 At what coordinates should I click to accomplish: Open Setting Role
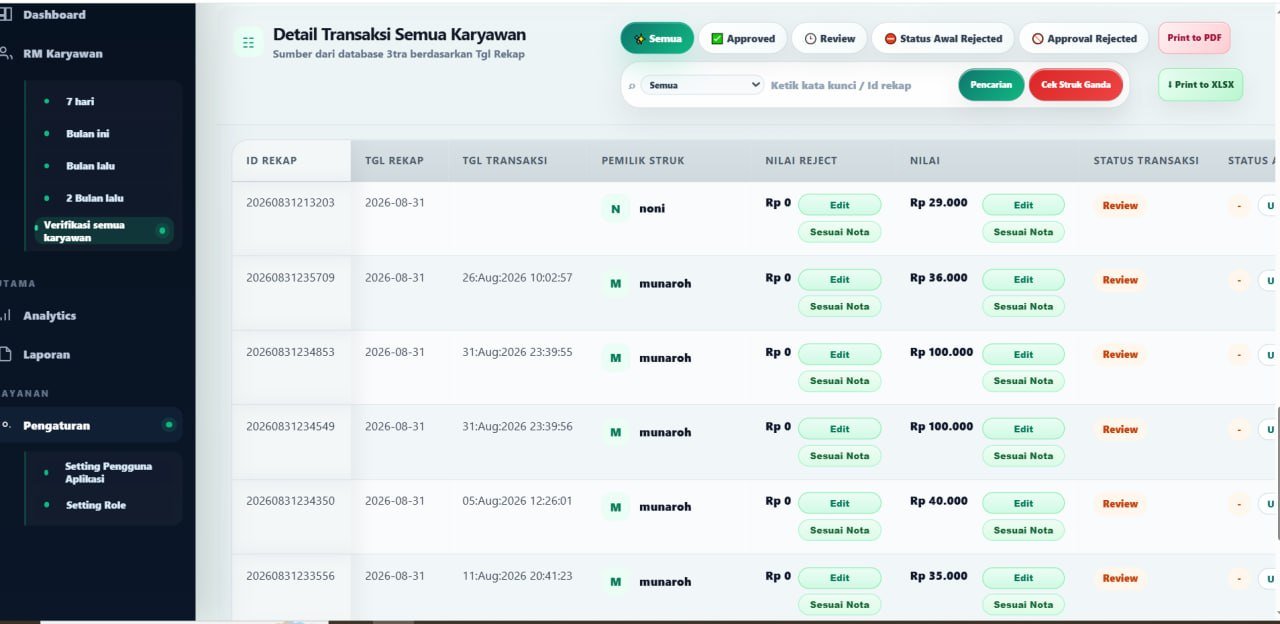pos(96,505)
